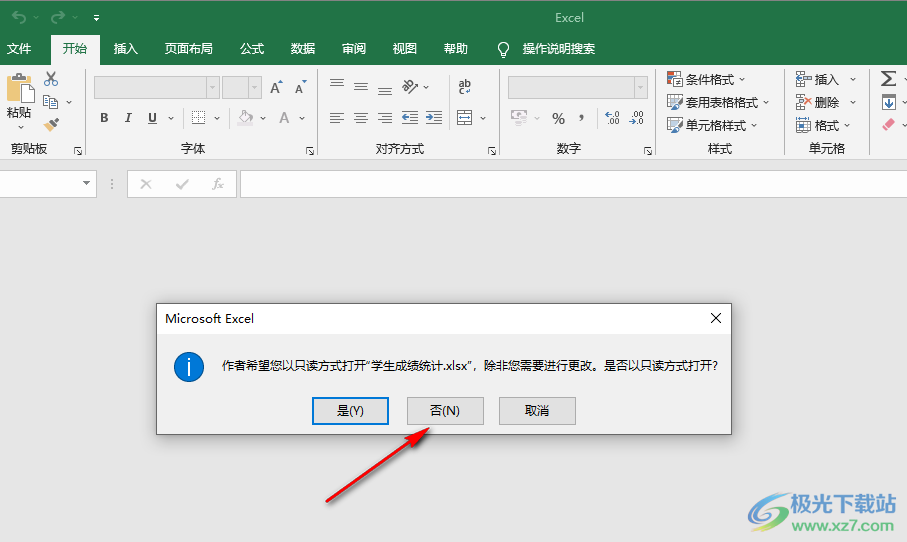Click the Copy icon
This screenshot has height=542, width=907.
51,102
